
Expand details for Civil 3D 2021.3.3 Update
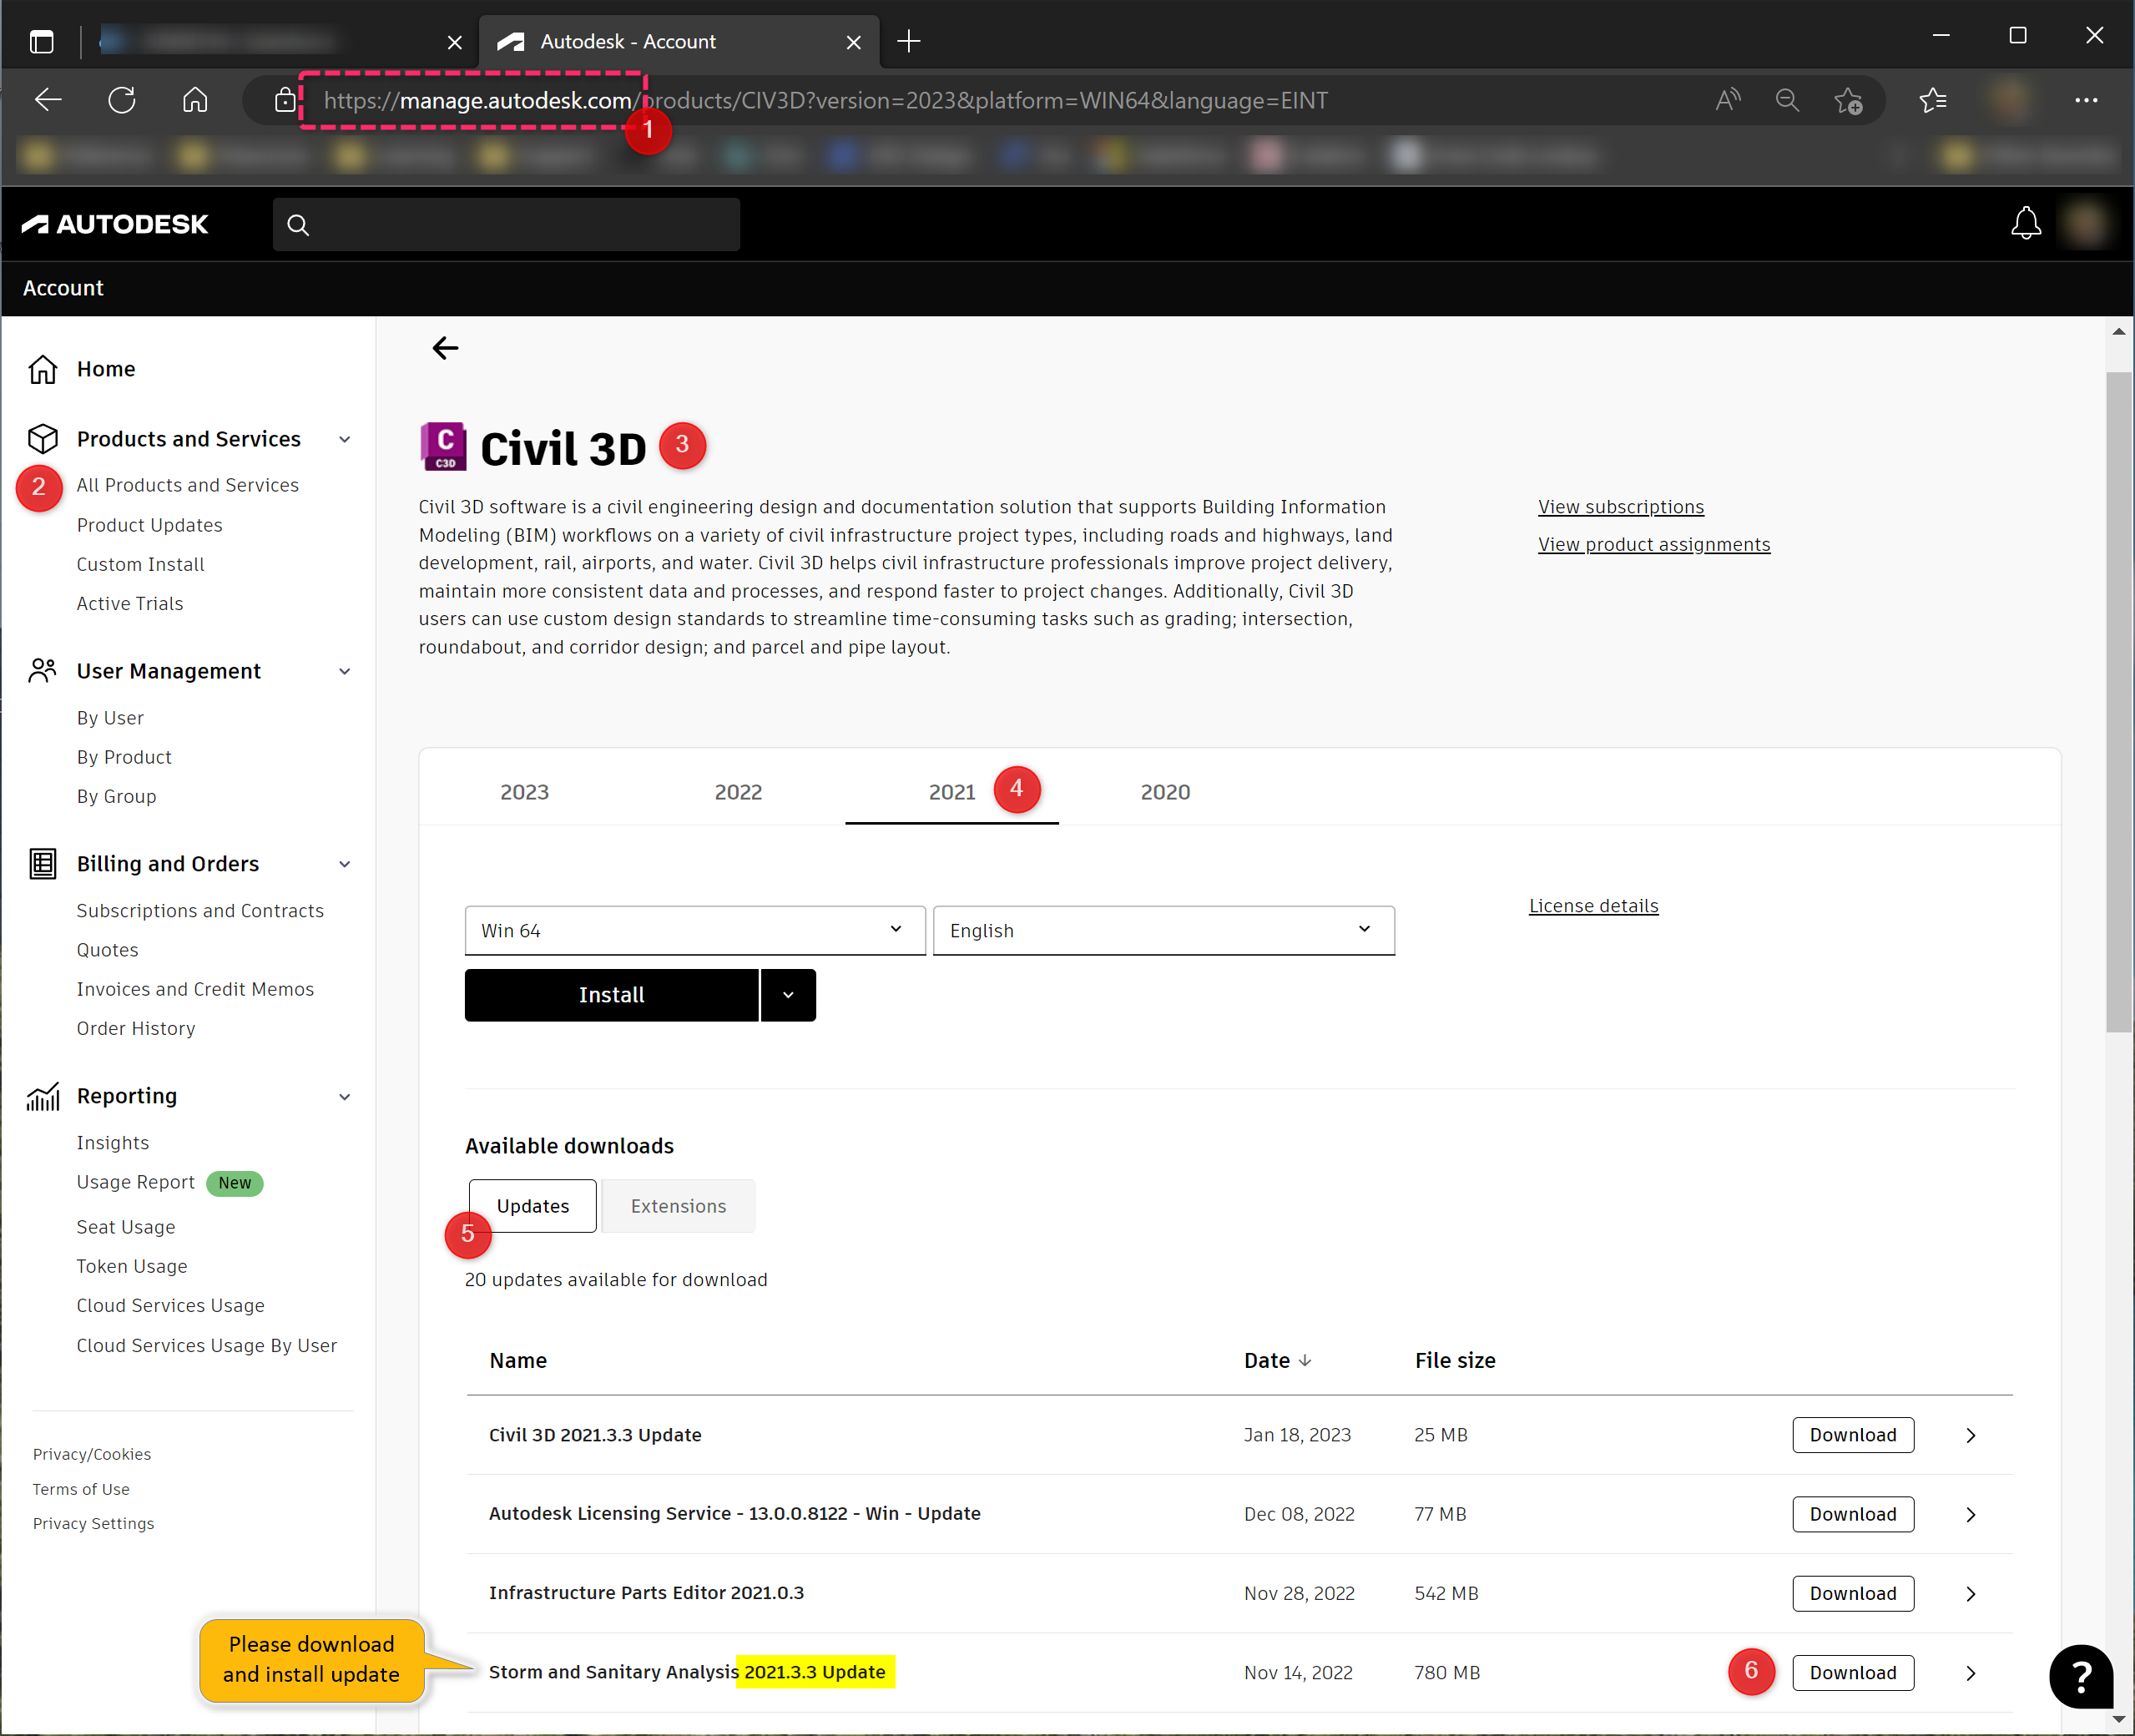1970,1435
